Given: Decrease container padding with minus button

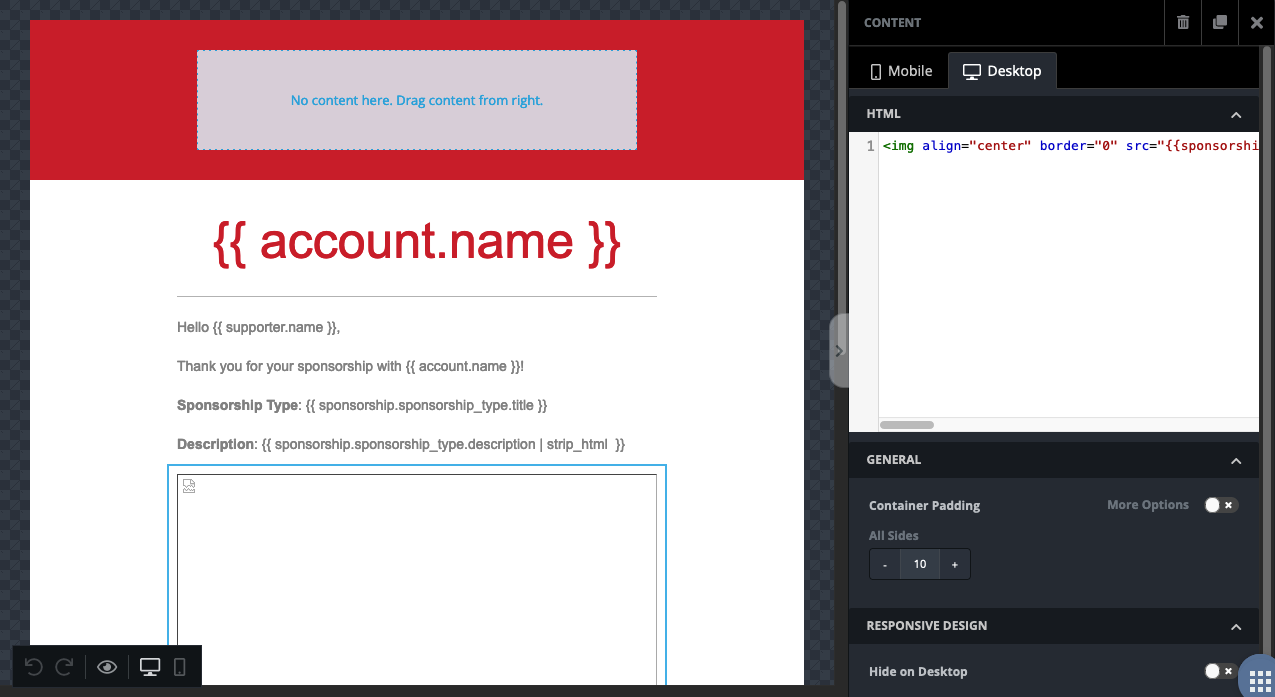Looking at the screenshot, I should tap(885, 564).
